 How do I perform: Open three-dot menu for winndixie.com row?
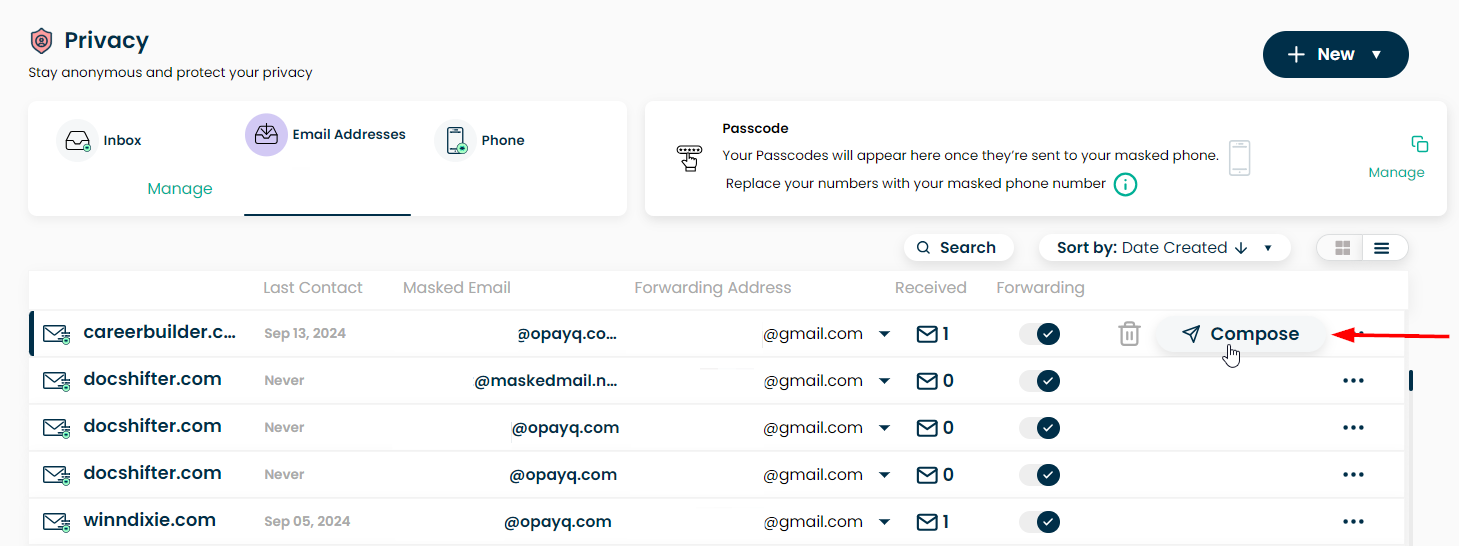[1354, 522]
